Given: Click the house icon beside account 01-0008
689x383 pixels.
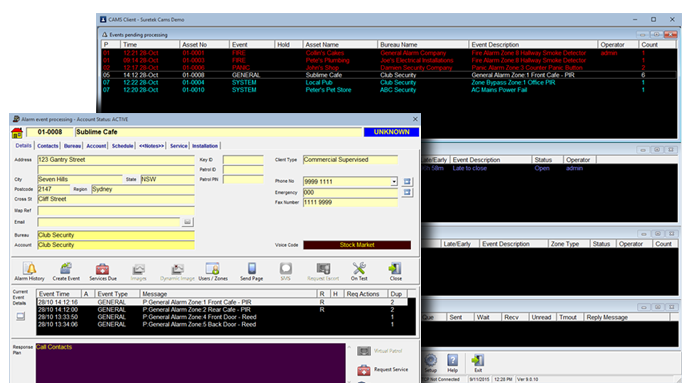Looking at the screenshot, I should (17, 132).
